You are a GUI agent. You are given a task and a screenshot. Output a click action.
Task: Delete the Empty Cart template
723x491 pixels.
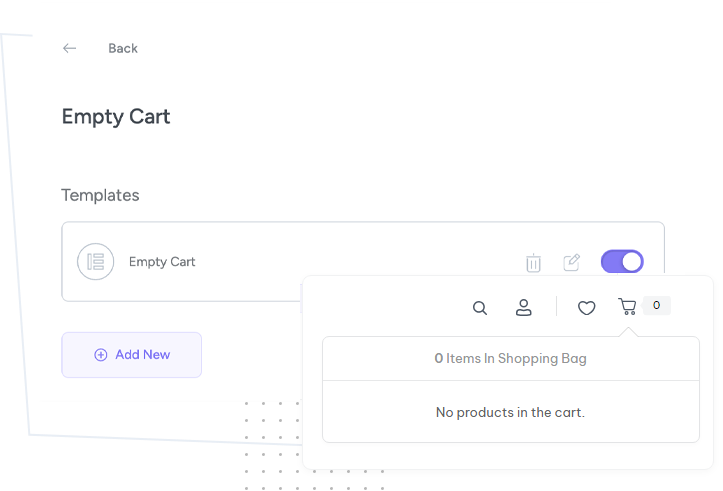point(534,263)
